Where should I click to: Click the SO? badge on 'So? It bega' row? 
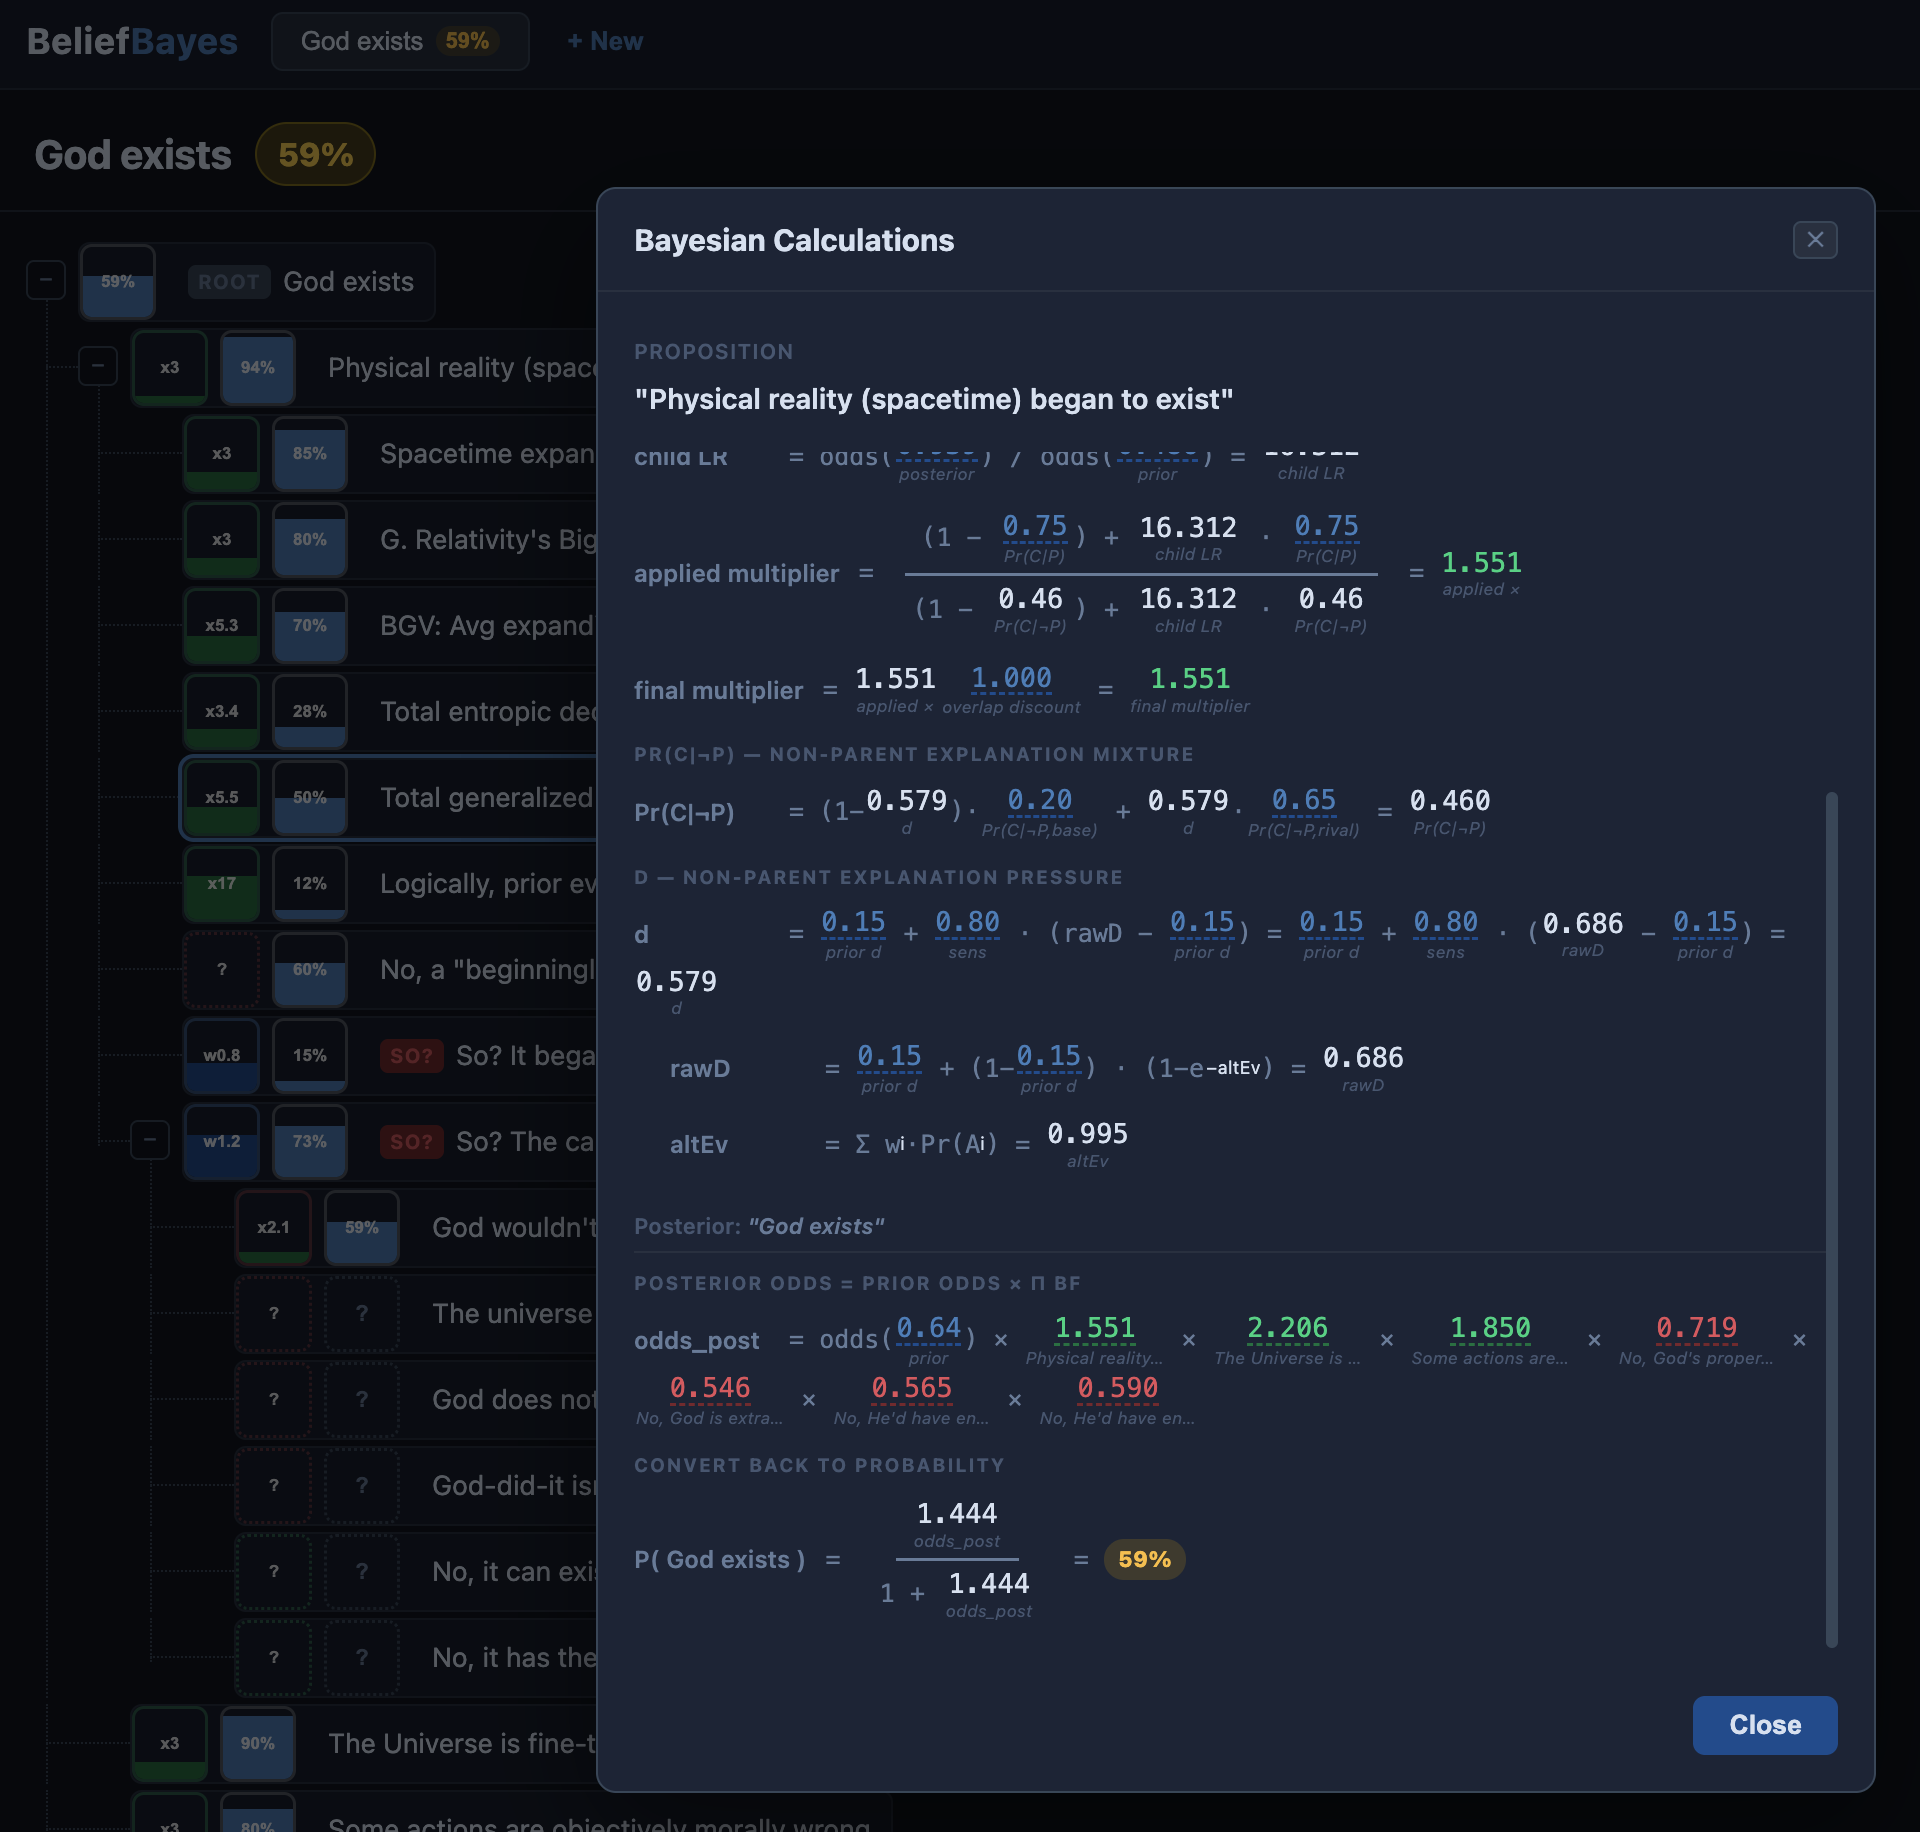tap(411, 1056)
